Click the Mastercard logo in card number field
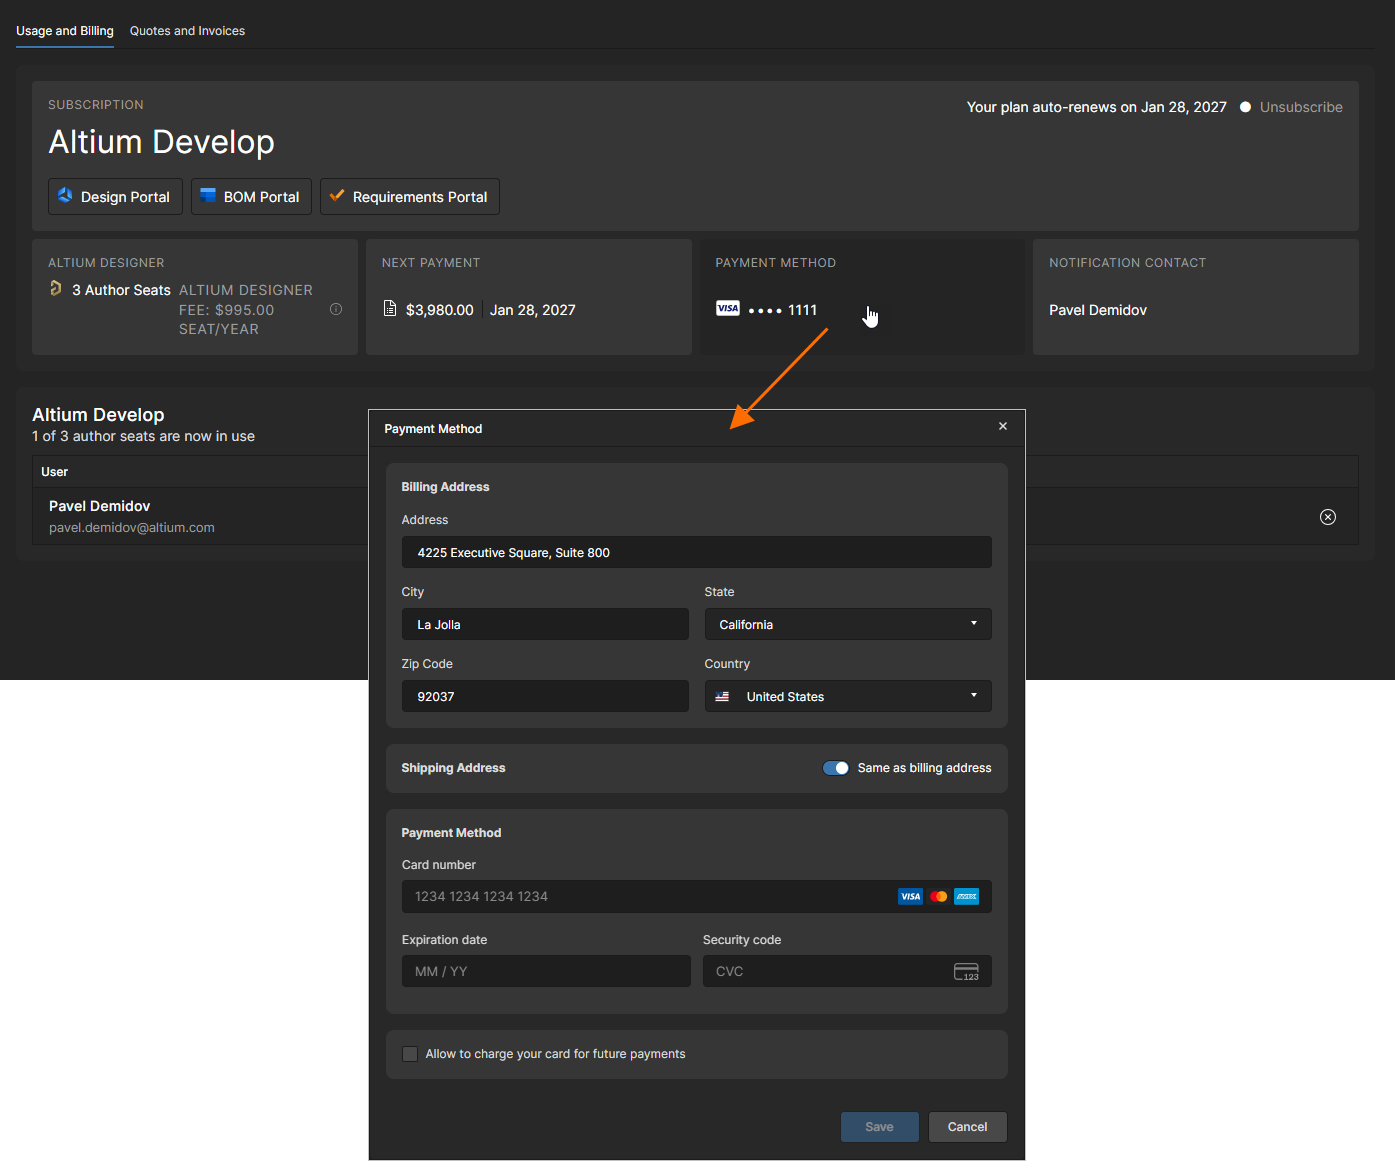The height and width of the screenshot is (1161, 1395). (x=938, y=897)
